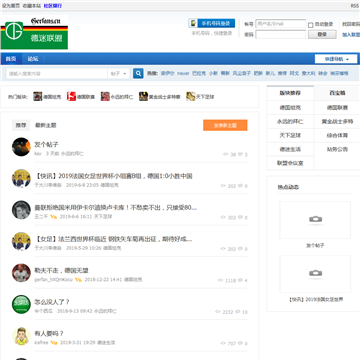Click the hot search keyword 意大利
The height and width of the screenshot is (360, 360).
click(308, 73)
